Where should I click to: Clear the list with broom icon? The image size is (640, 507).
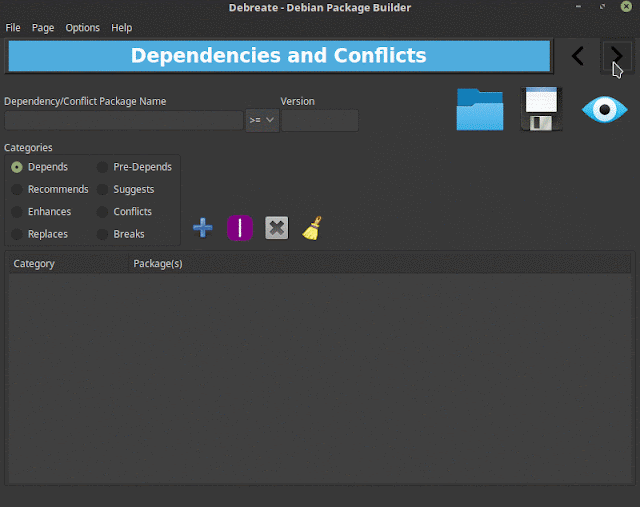(312, 228)
